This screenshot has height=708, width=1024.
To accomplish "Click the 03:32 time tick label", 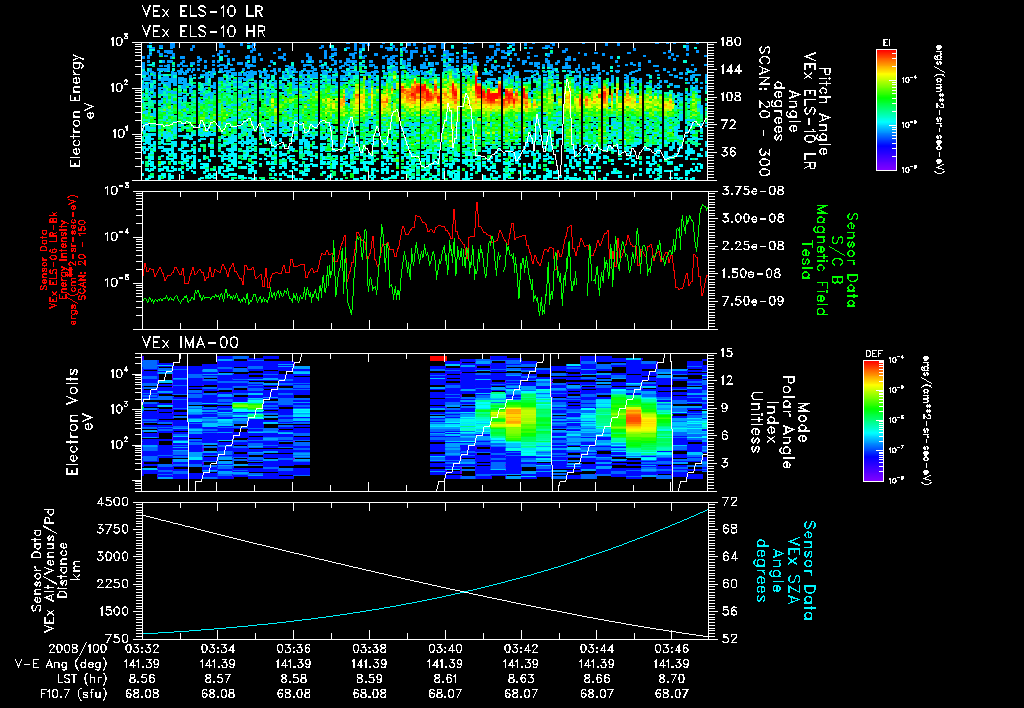I will tap(142, 649).
